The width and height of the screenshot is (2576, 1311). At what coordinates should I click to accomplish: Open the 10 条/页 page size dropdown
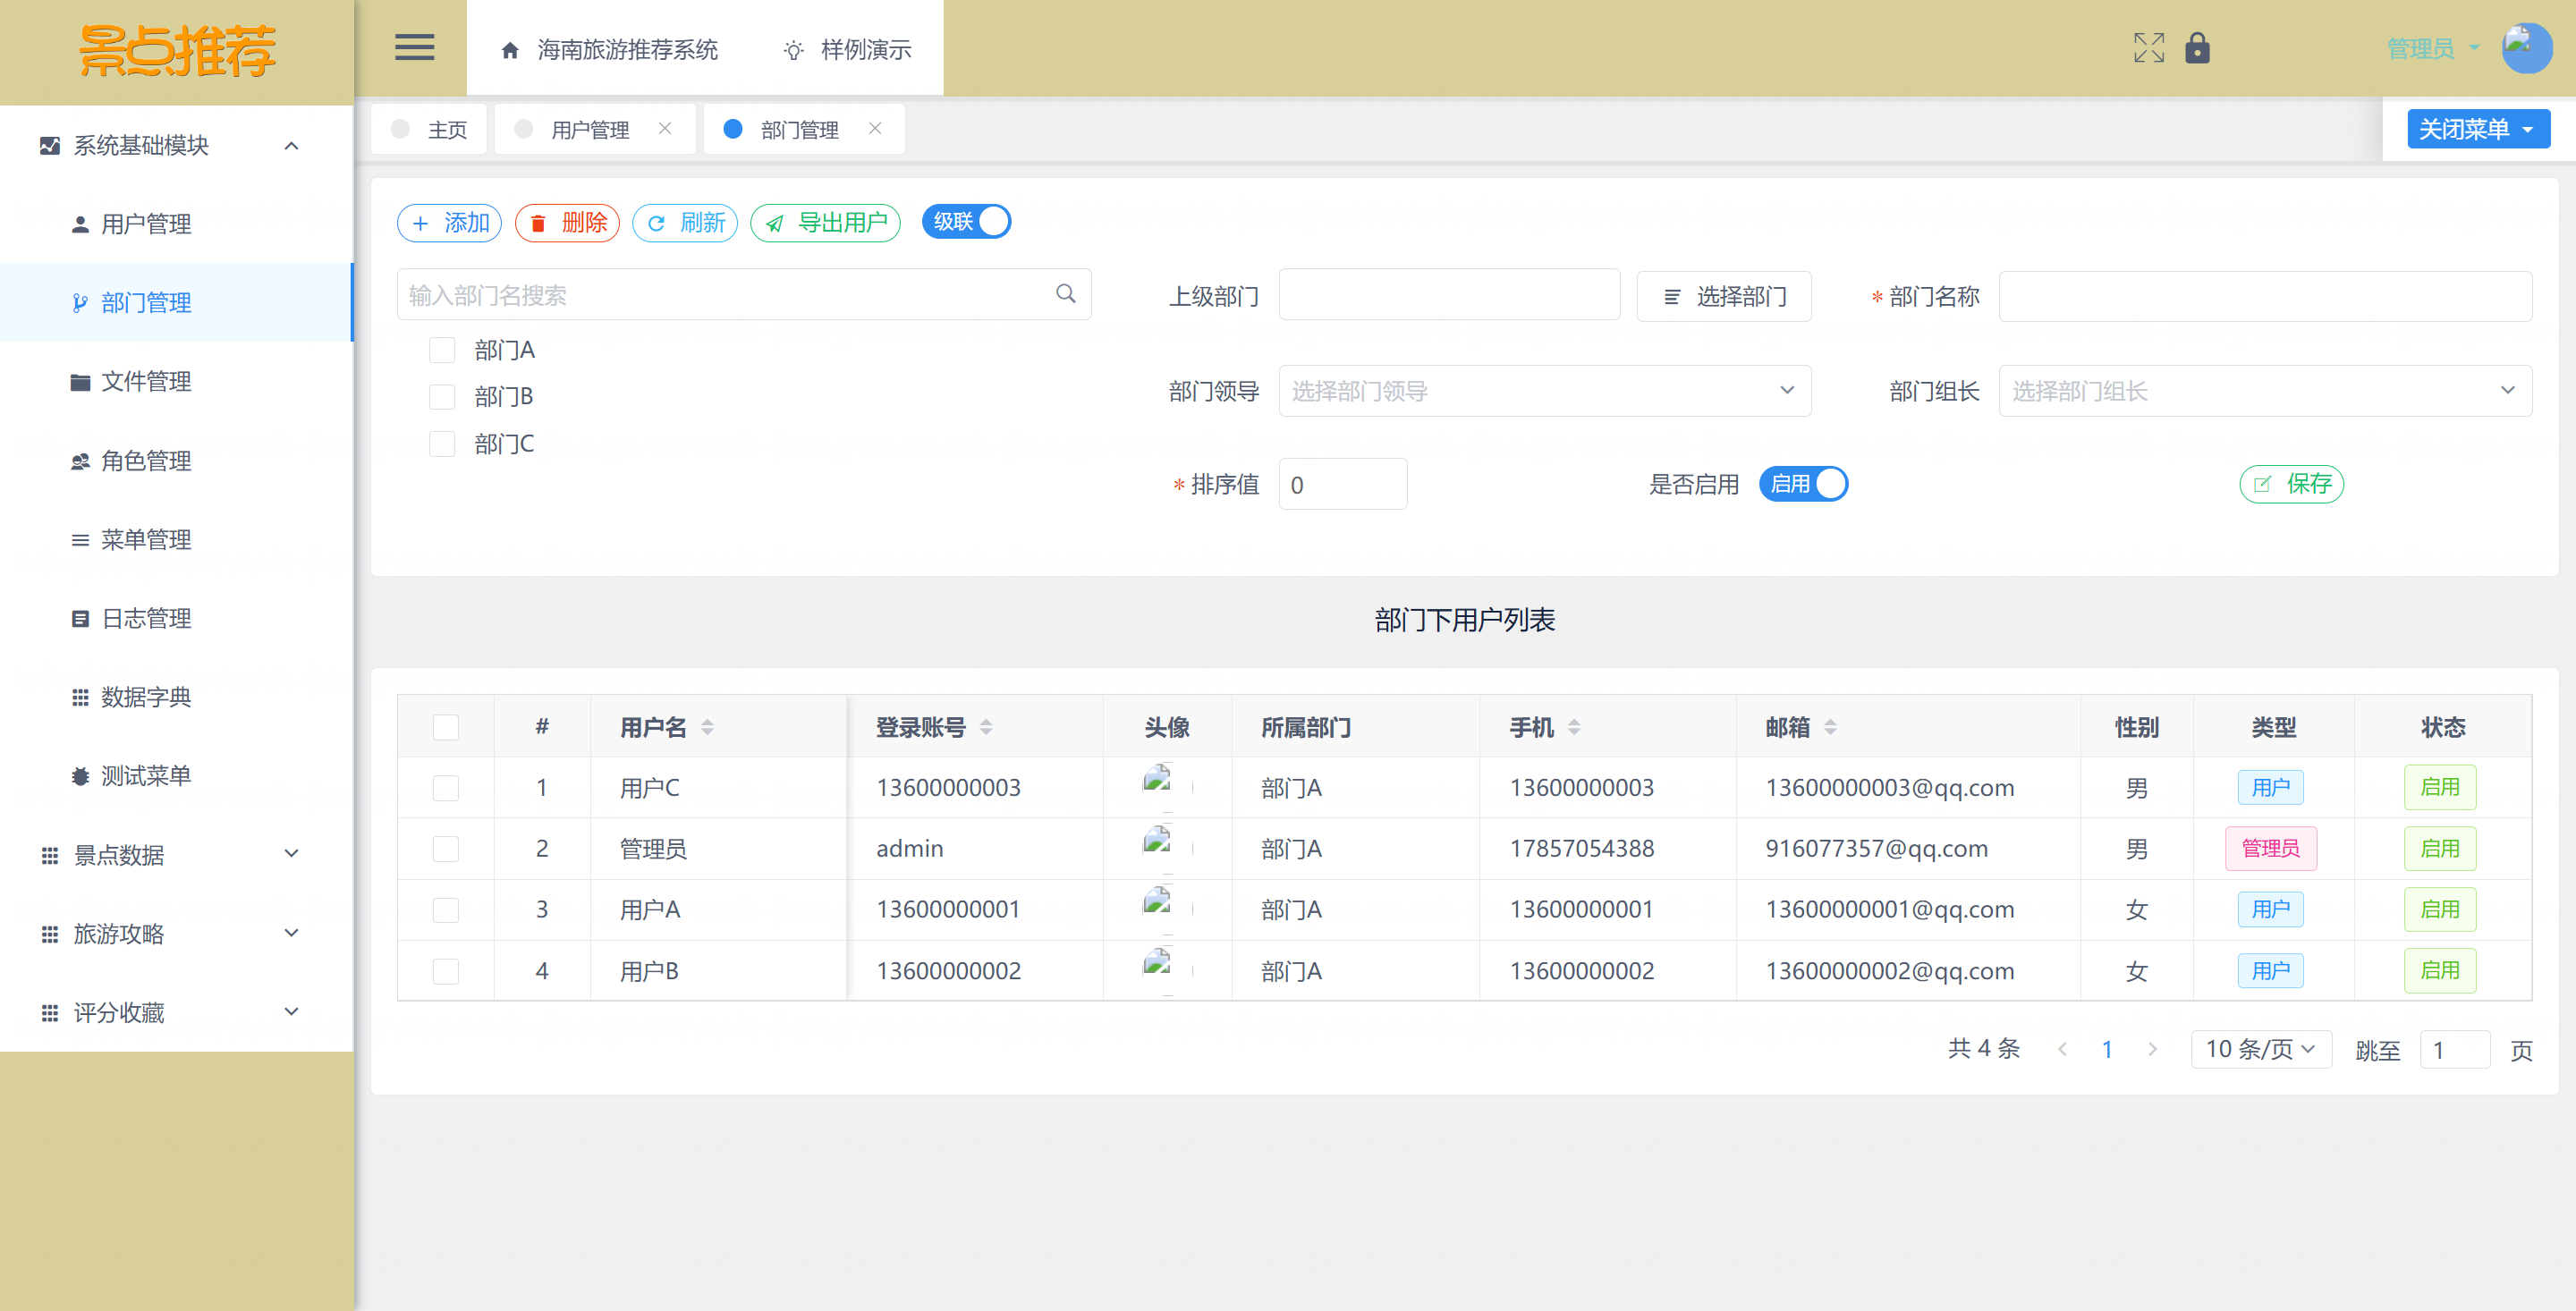(x=2260, y=1049)
